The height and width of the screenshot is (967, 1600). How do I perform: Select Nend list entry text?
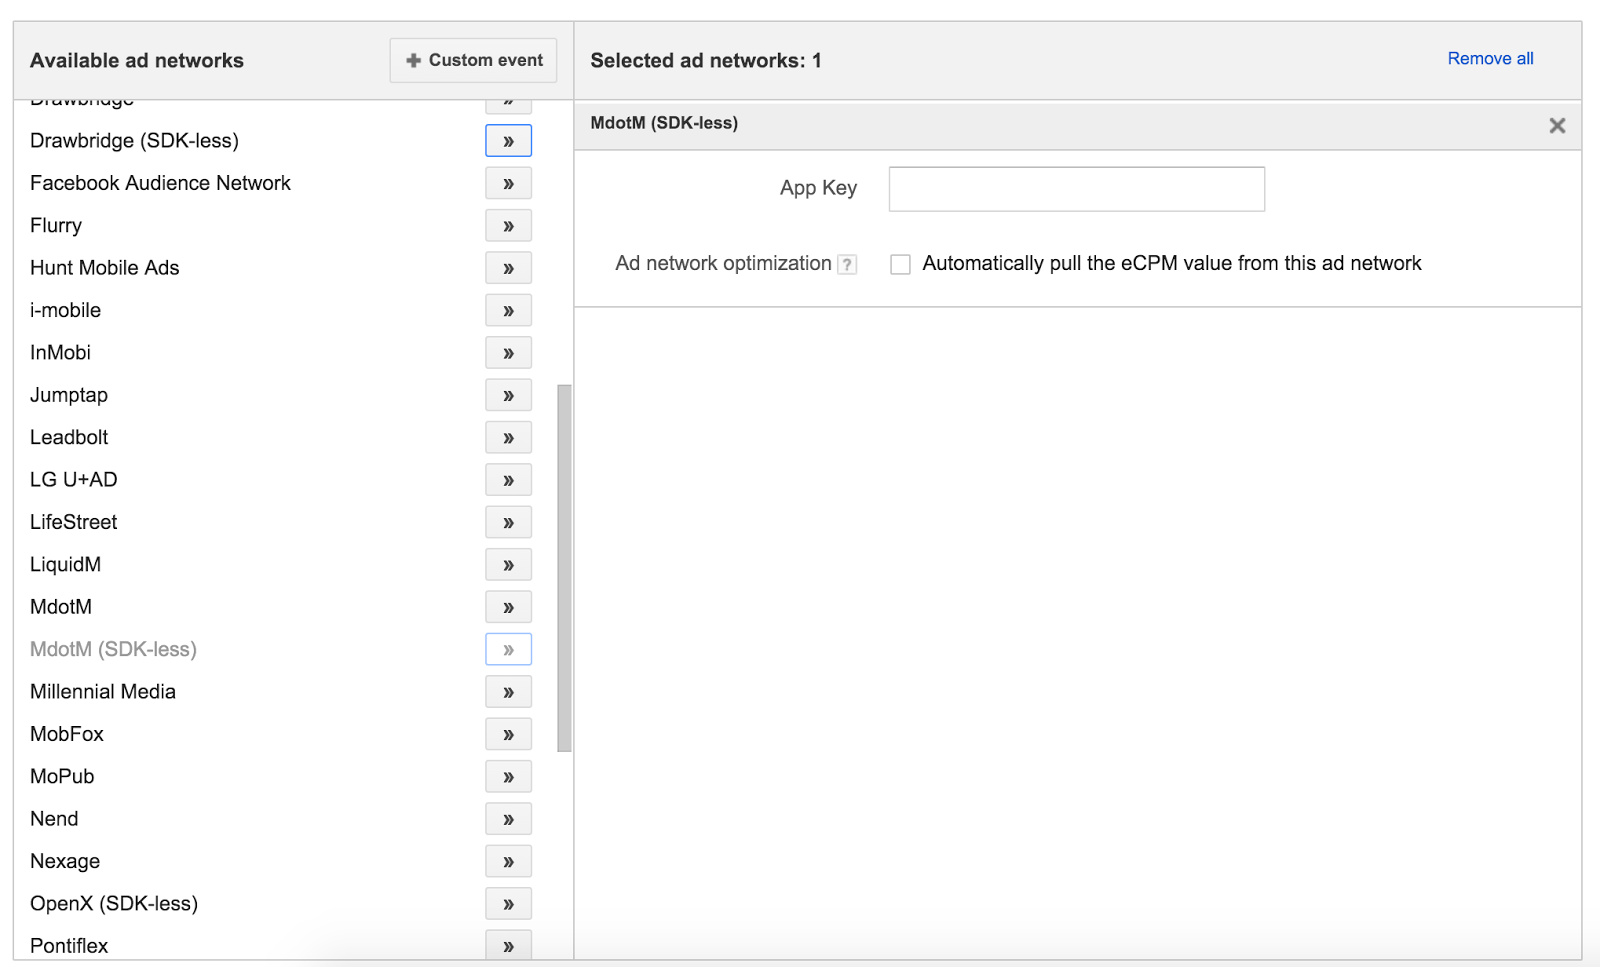click(x=54, y=819)
